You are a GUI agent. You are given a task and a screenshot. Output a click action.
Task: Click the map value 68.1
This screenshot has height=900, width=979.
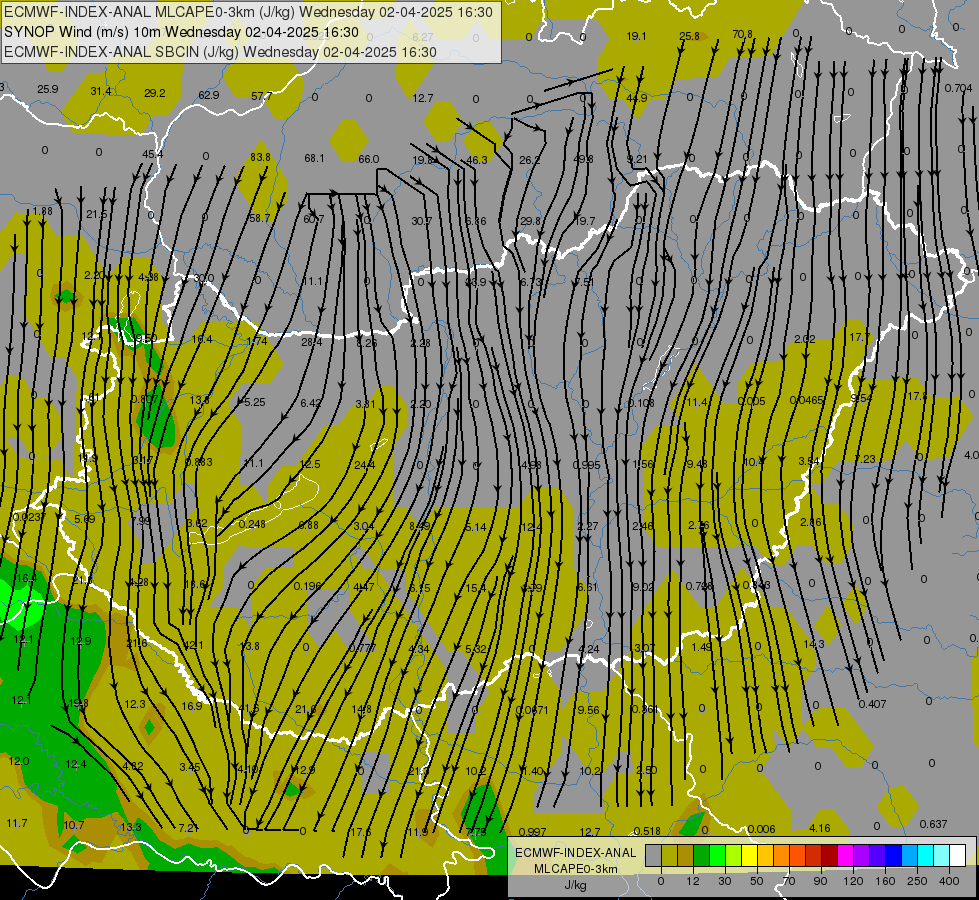click(314, 158)
